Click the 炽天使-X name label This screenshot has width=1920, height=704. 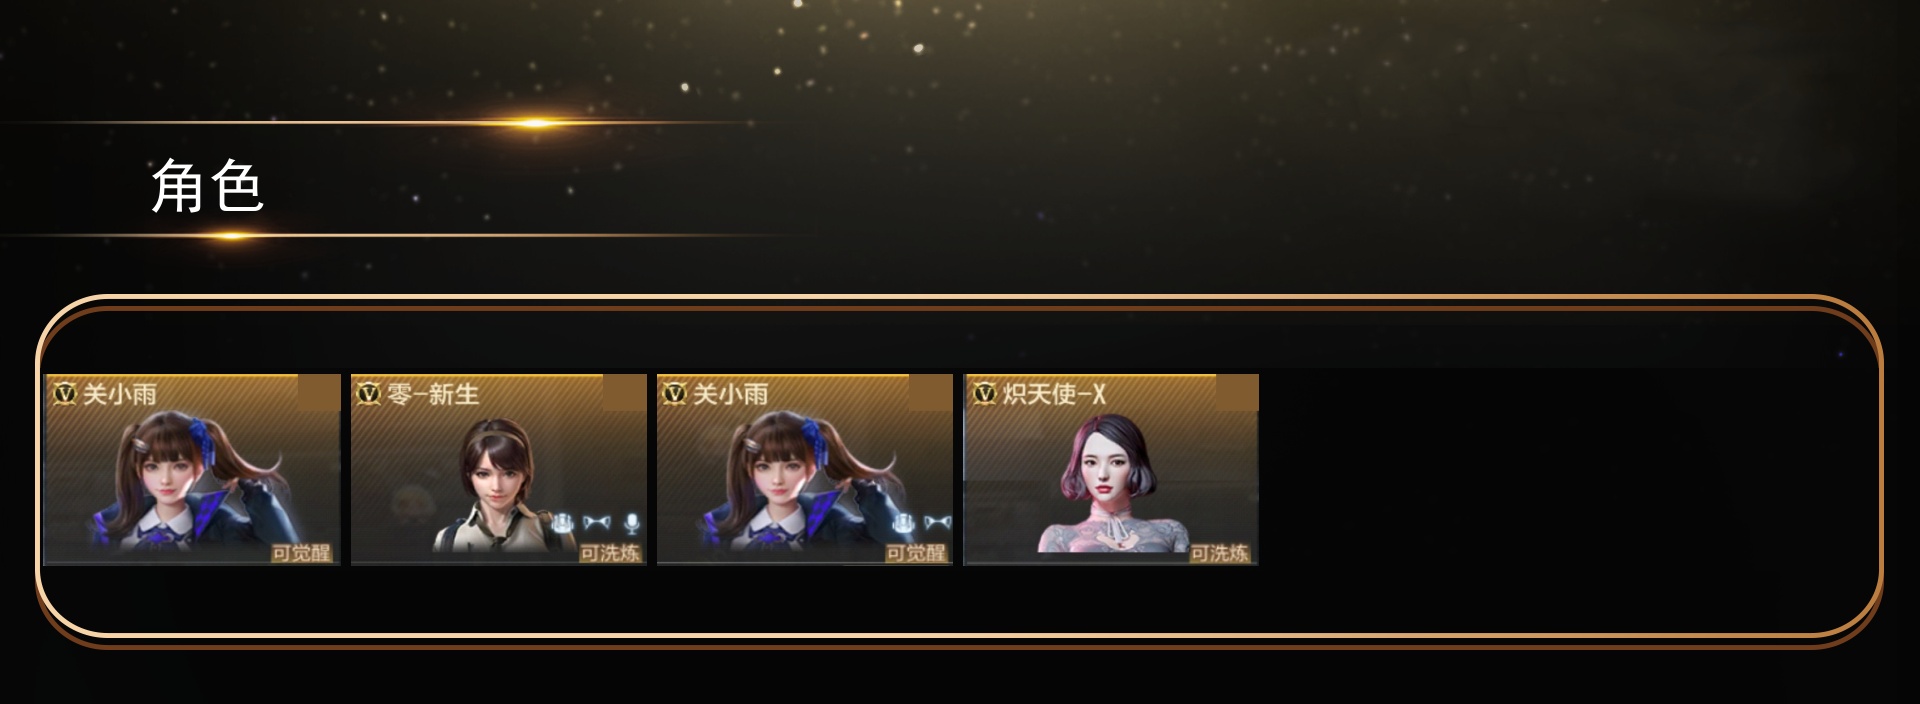point(1054,394)
